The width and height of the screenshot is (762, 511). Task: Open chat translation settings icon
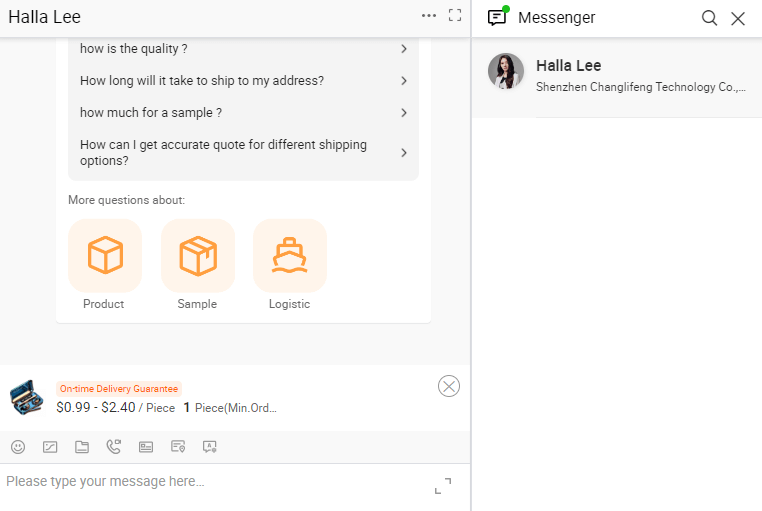click(209, 447)
